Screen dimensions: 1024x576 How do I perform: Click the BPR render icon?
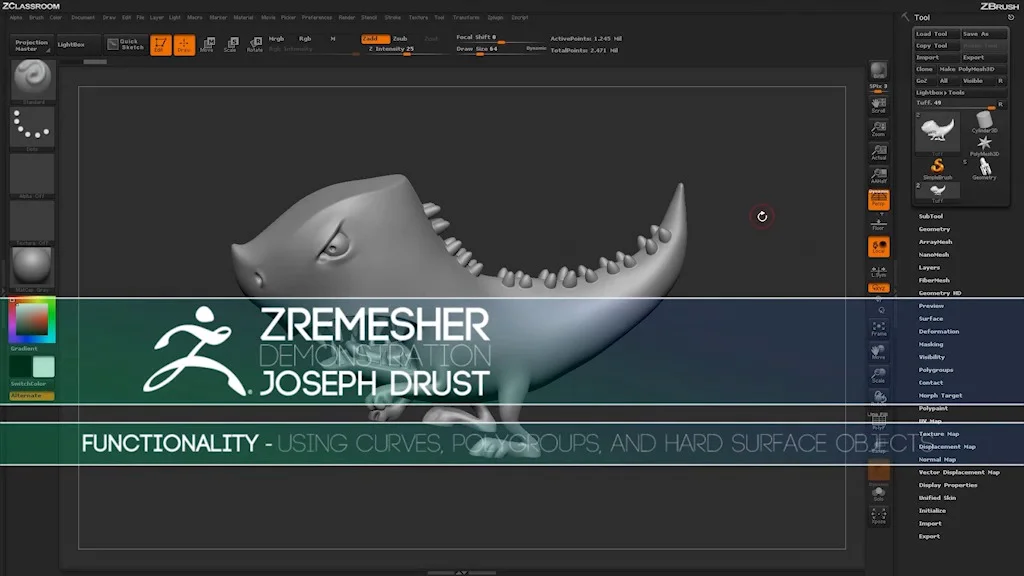878,70
